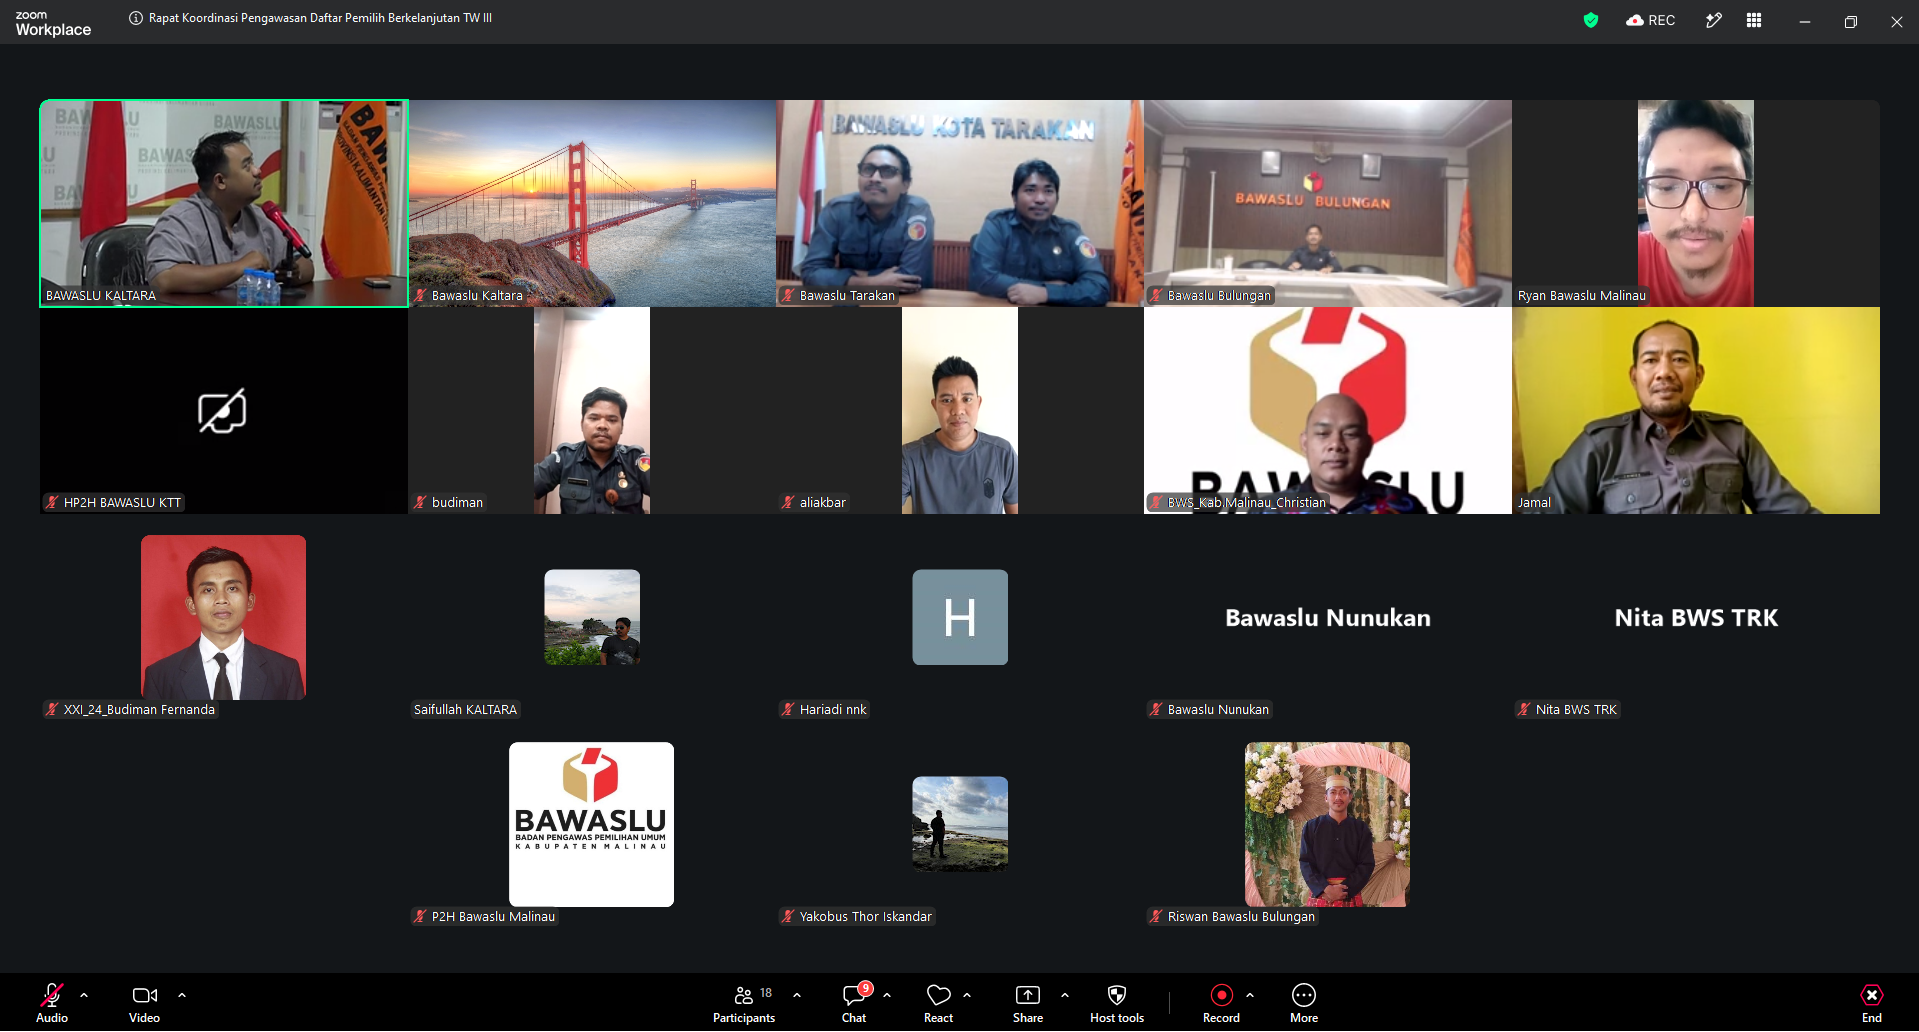Image resolution: width=1919 pixels, height=1032 pixels.
Task: Expand the share options arrow
Action: 1065,995
